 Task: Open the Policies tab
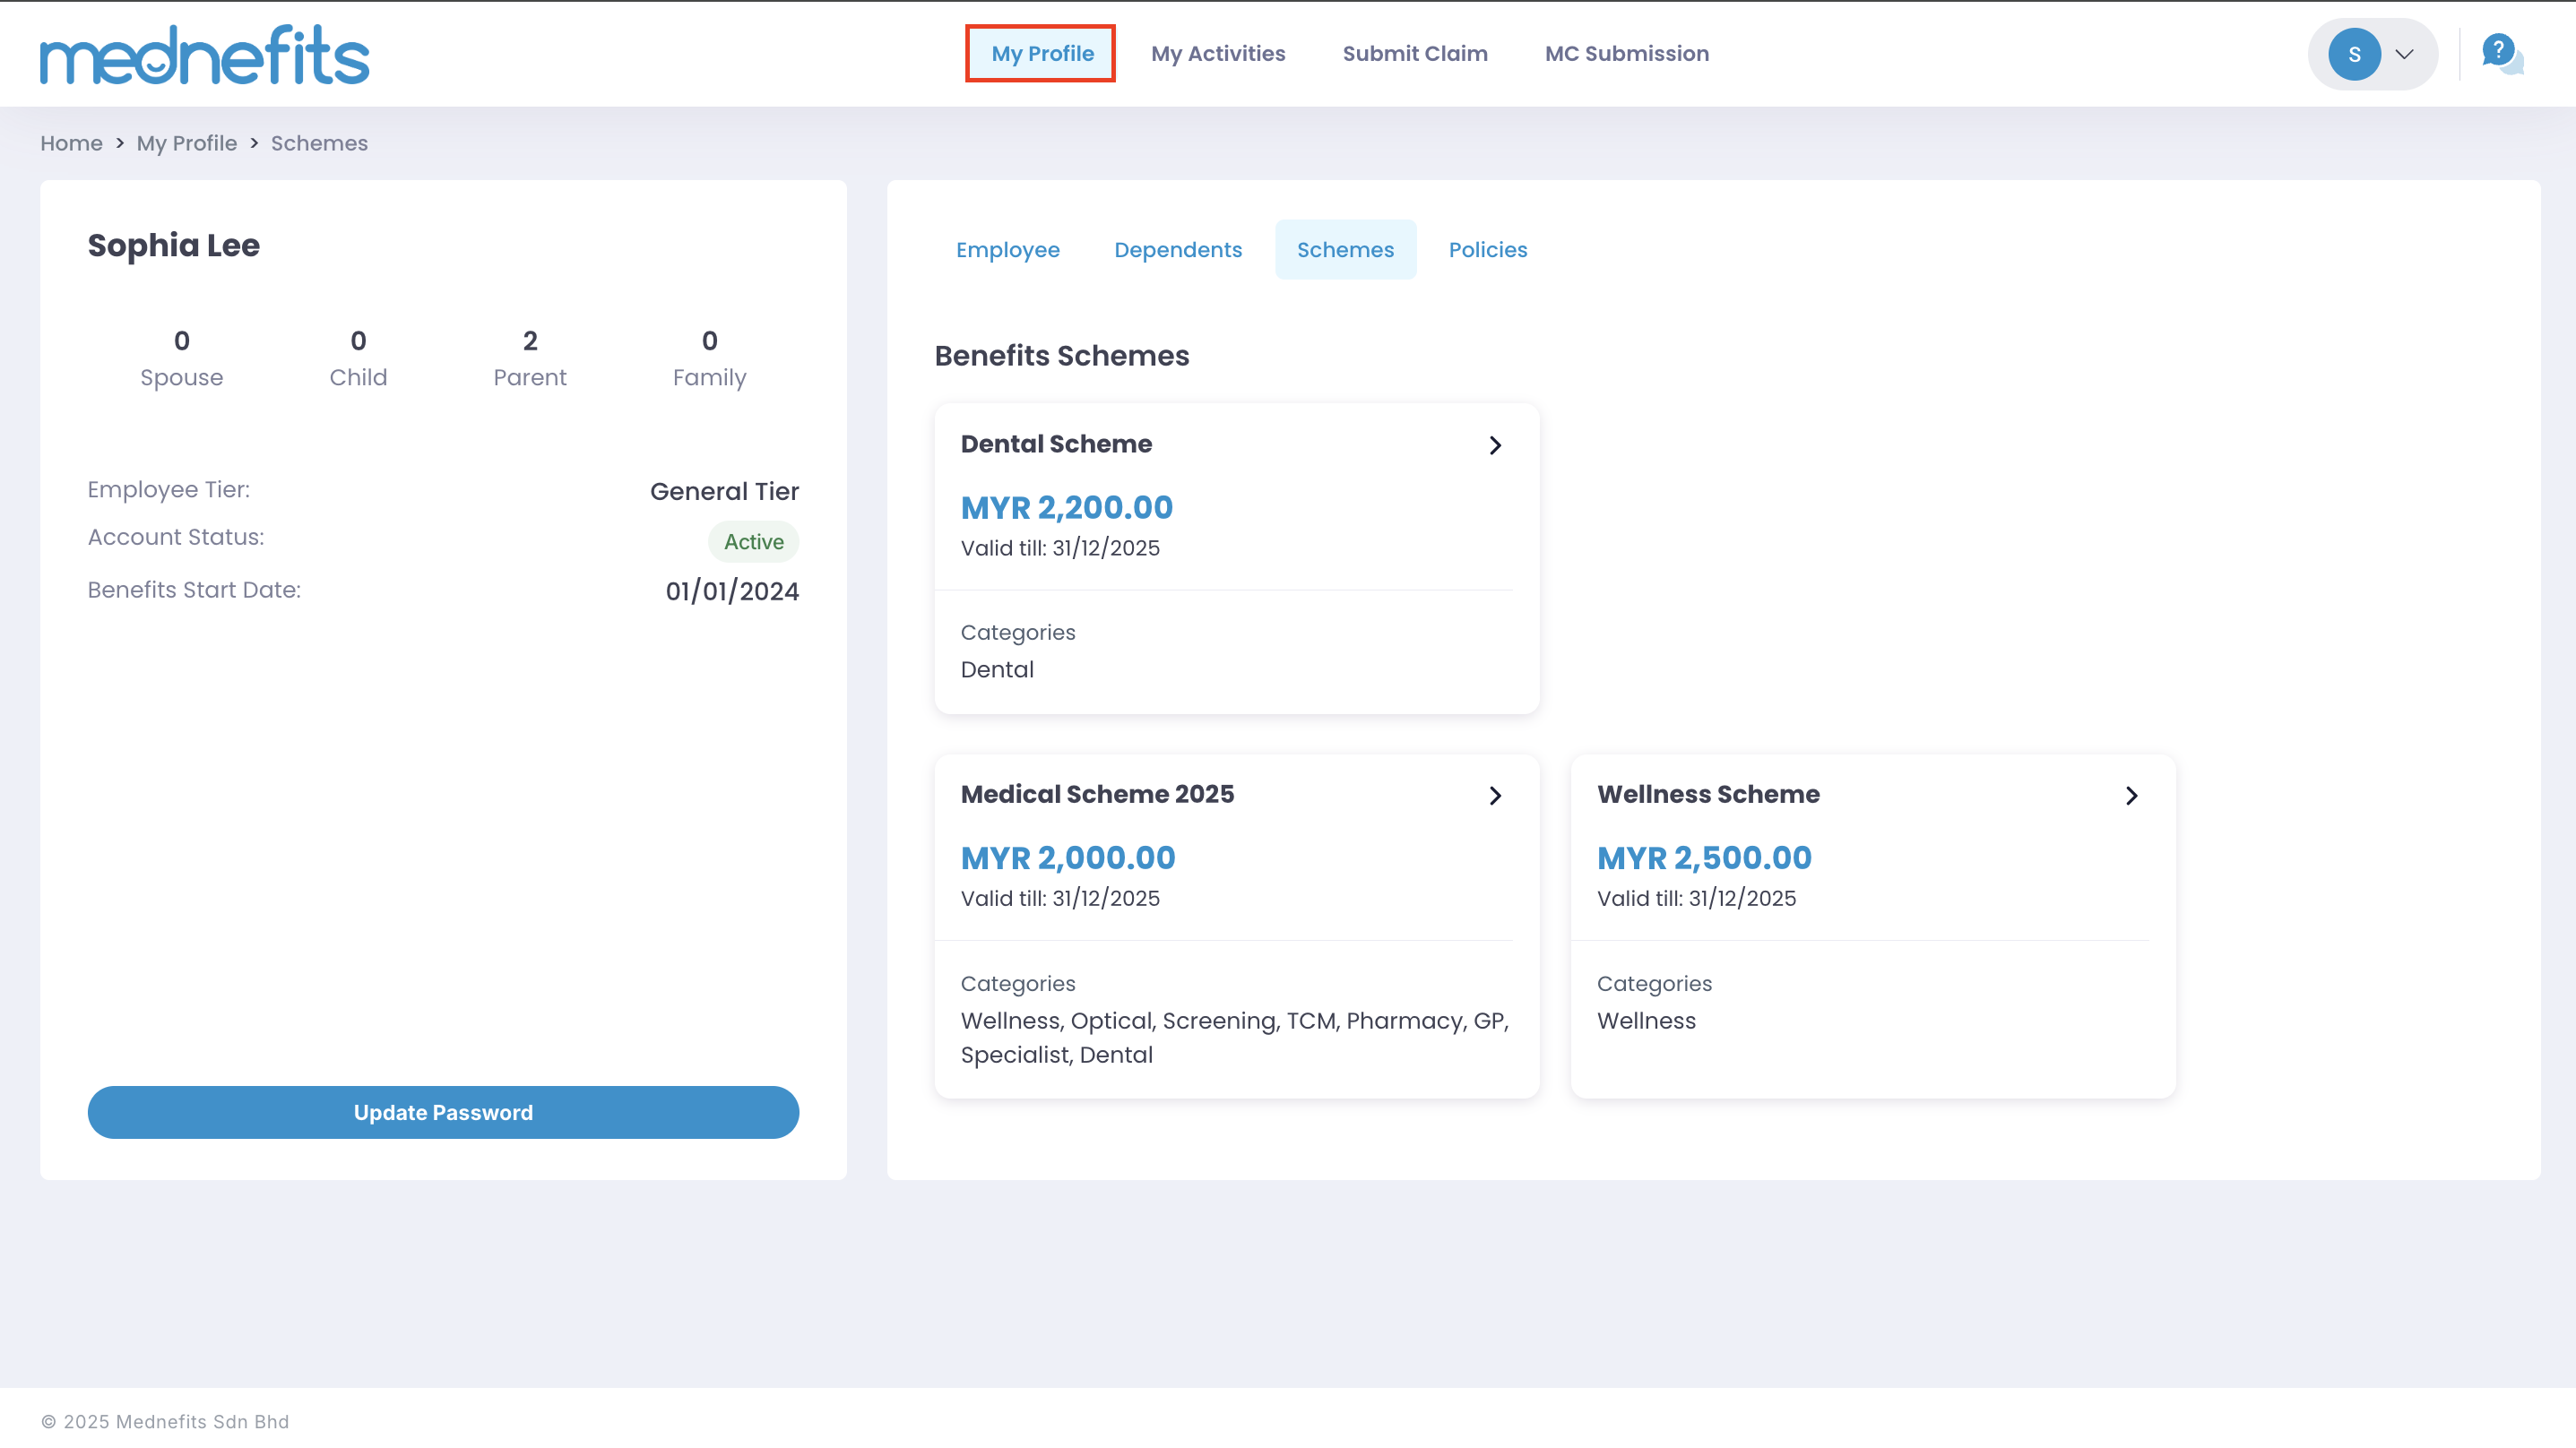click(x=1487, y=250)
